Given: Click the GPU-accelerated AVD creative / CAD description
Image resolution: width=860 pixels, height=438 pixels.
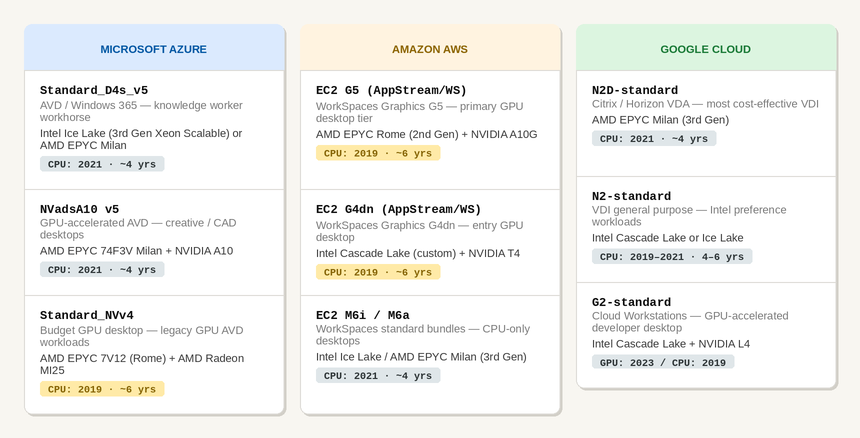Looking at the screenshot, I should pyautogui.click(x=138, y=229).
